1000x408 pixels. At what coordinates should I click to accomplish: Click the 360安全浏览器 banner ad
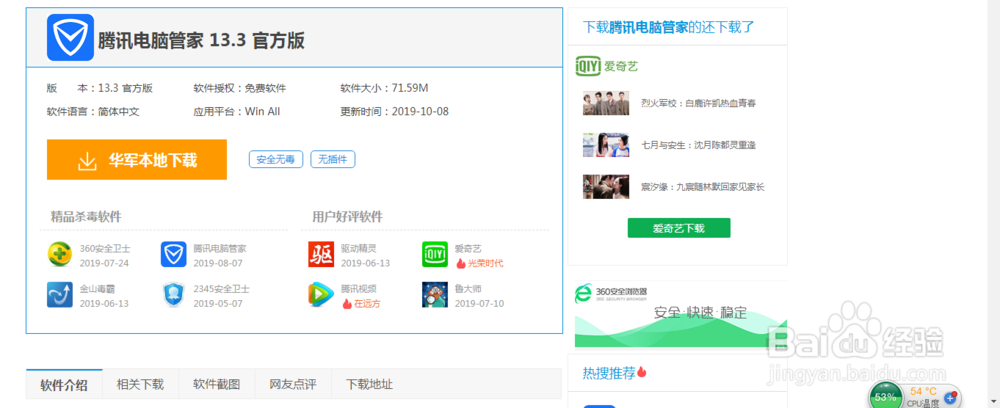[x=680, y=315]
